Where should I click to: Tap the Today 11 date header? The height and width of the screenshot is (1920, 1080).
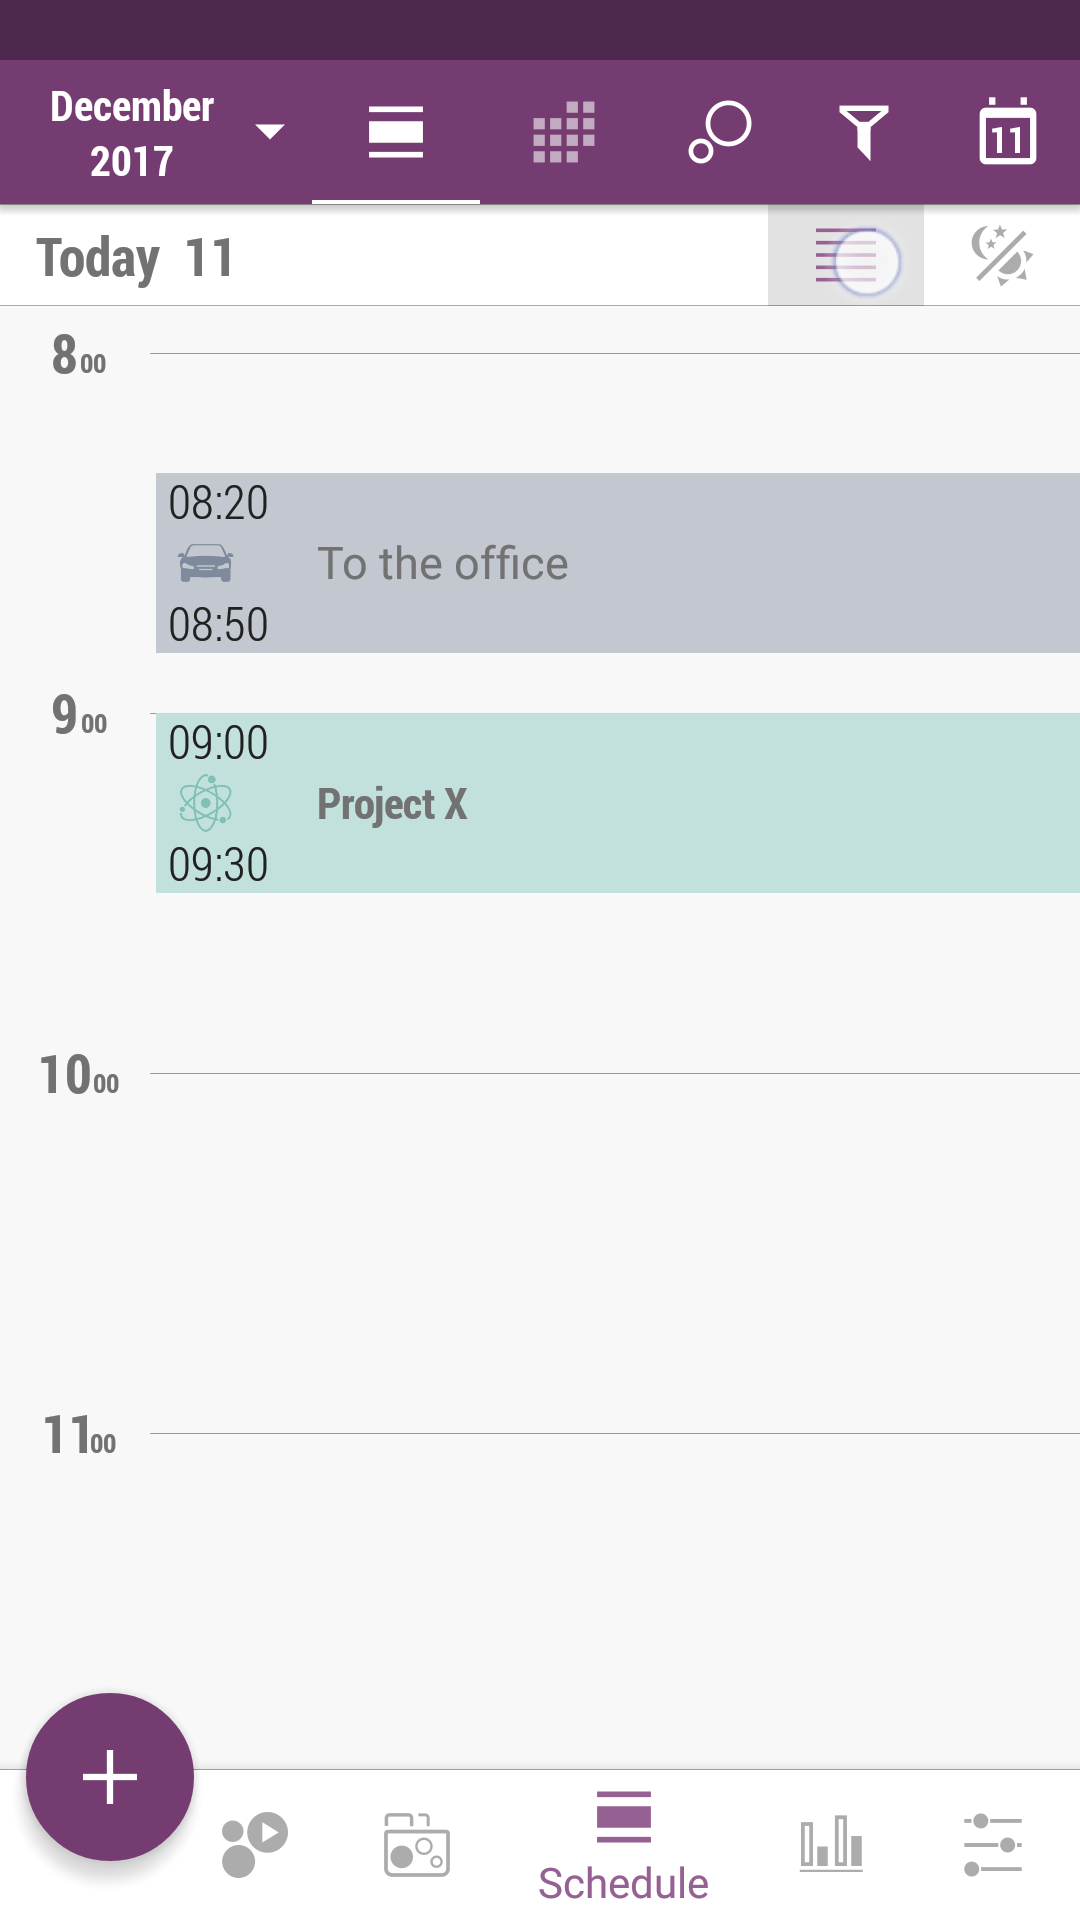[135, 258]
